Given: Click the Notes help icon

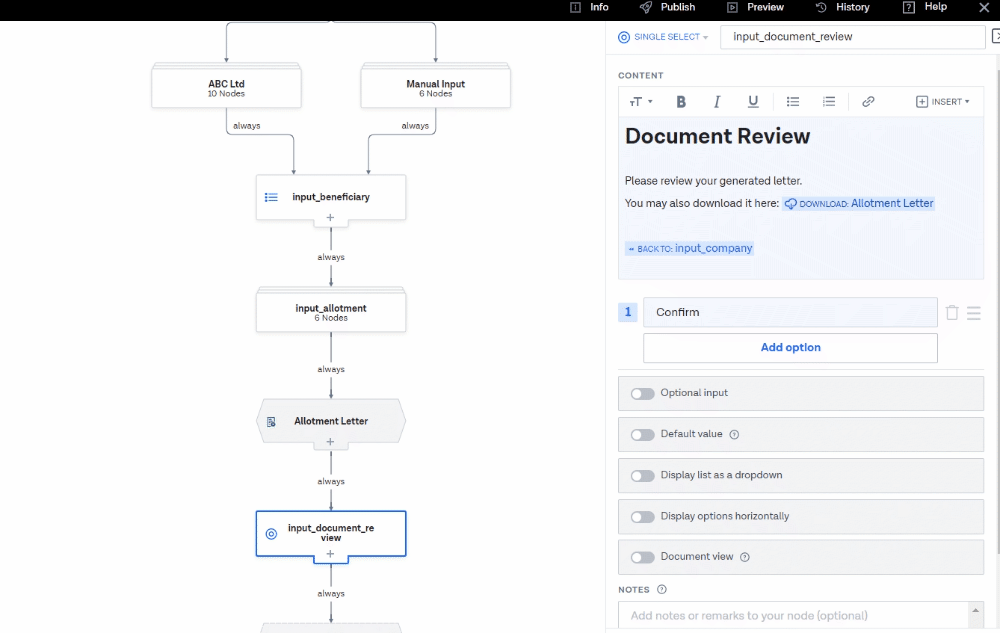Looking at the screenshot, I should (x=662, y=590).
